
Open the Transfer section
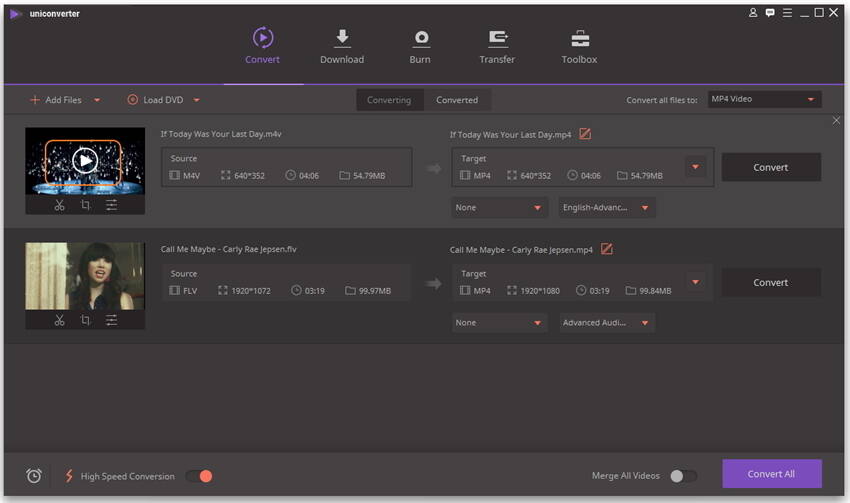pyautogui.click(x=497, y=46)
